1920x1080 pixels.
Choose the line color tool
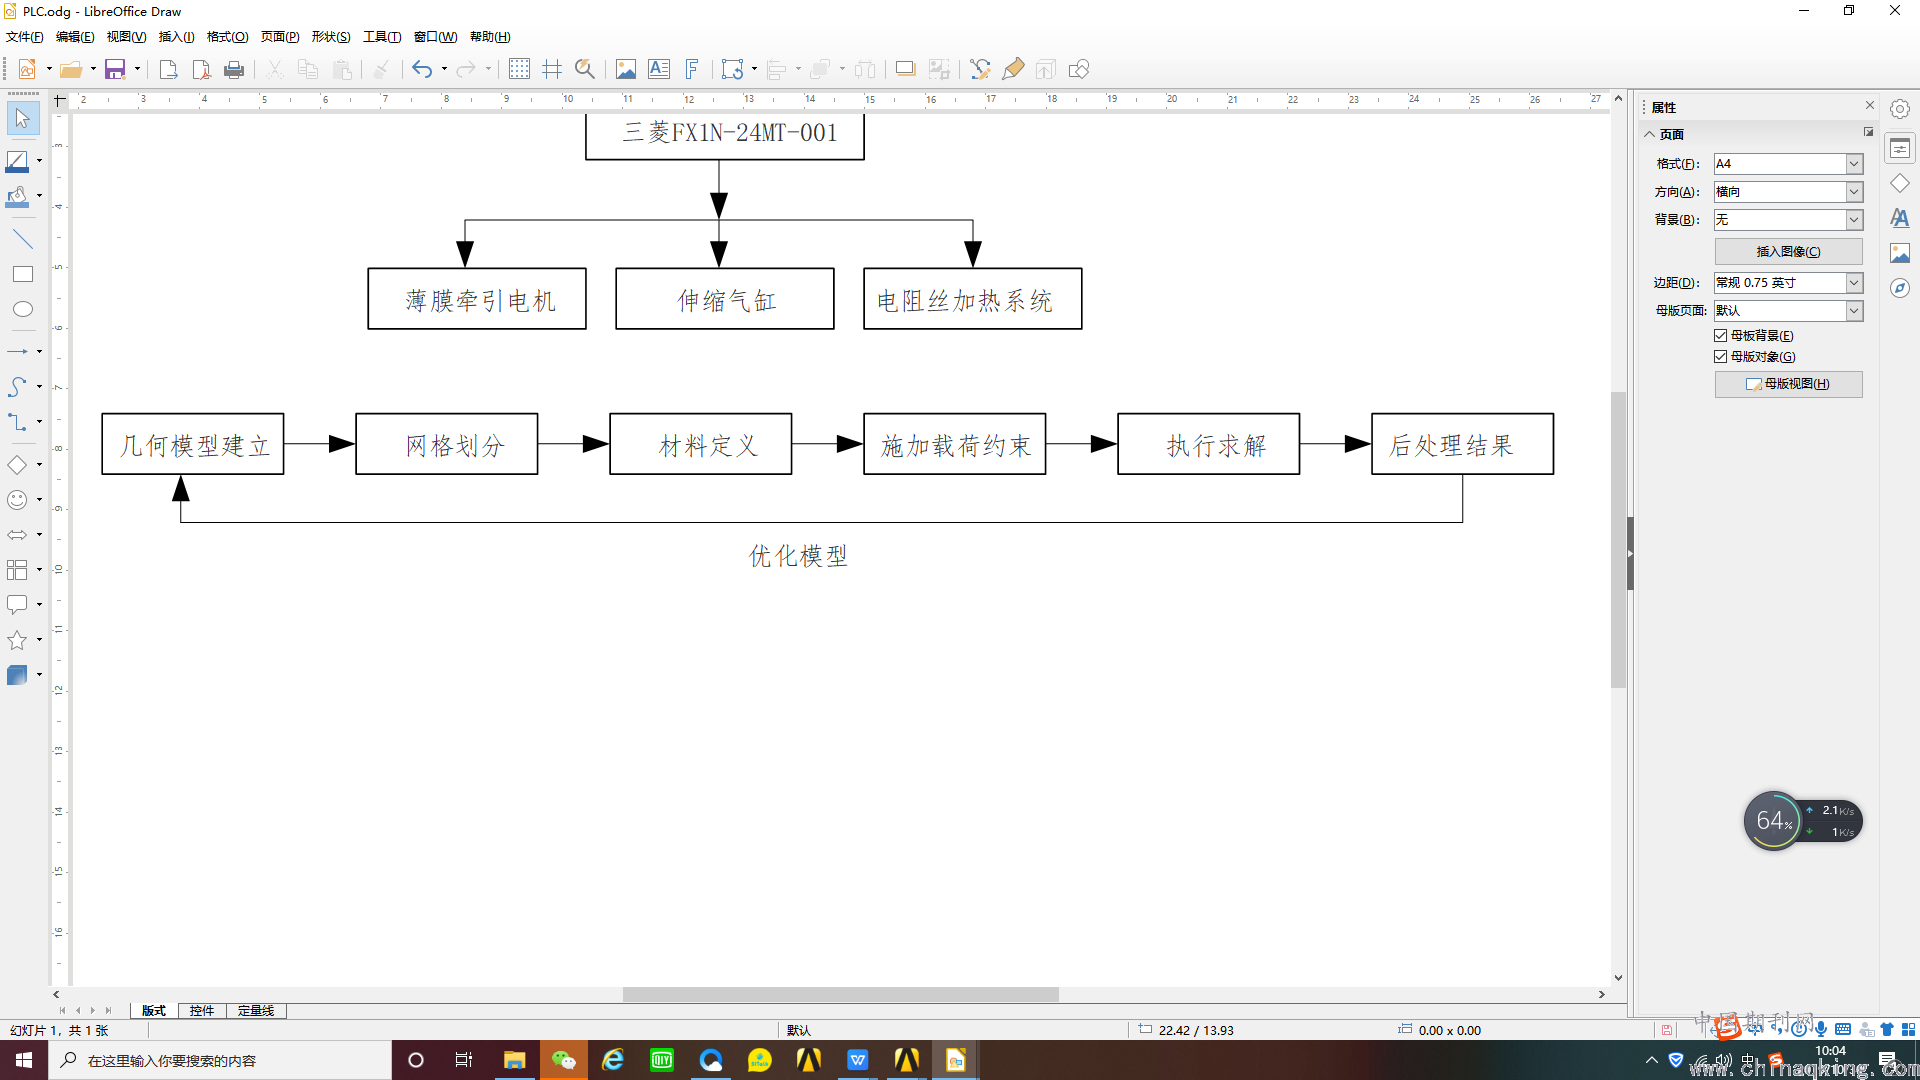(18, 161)
